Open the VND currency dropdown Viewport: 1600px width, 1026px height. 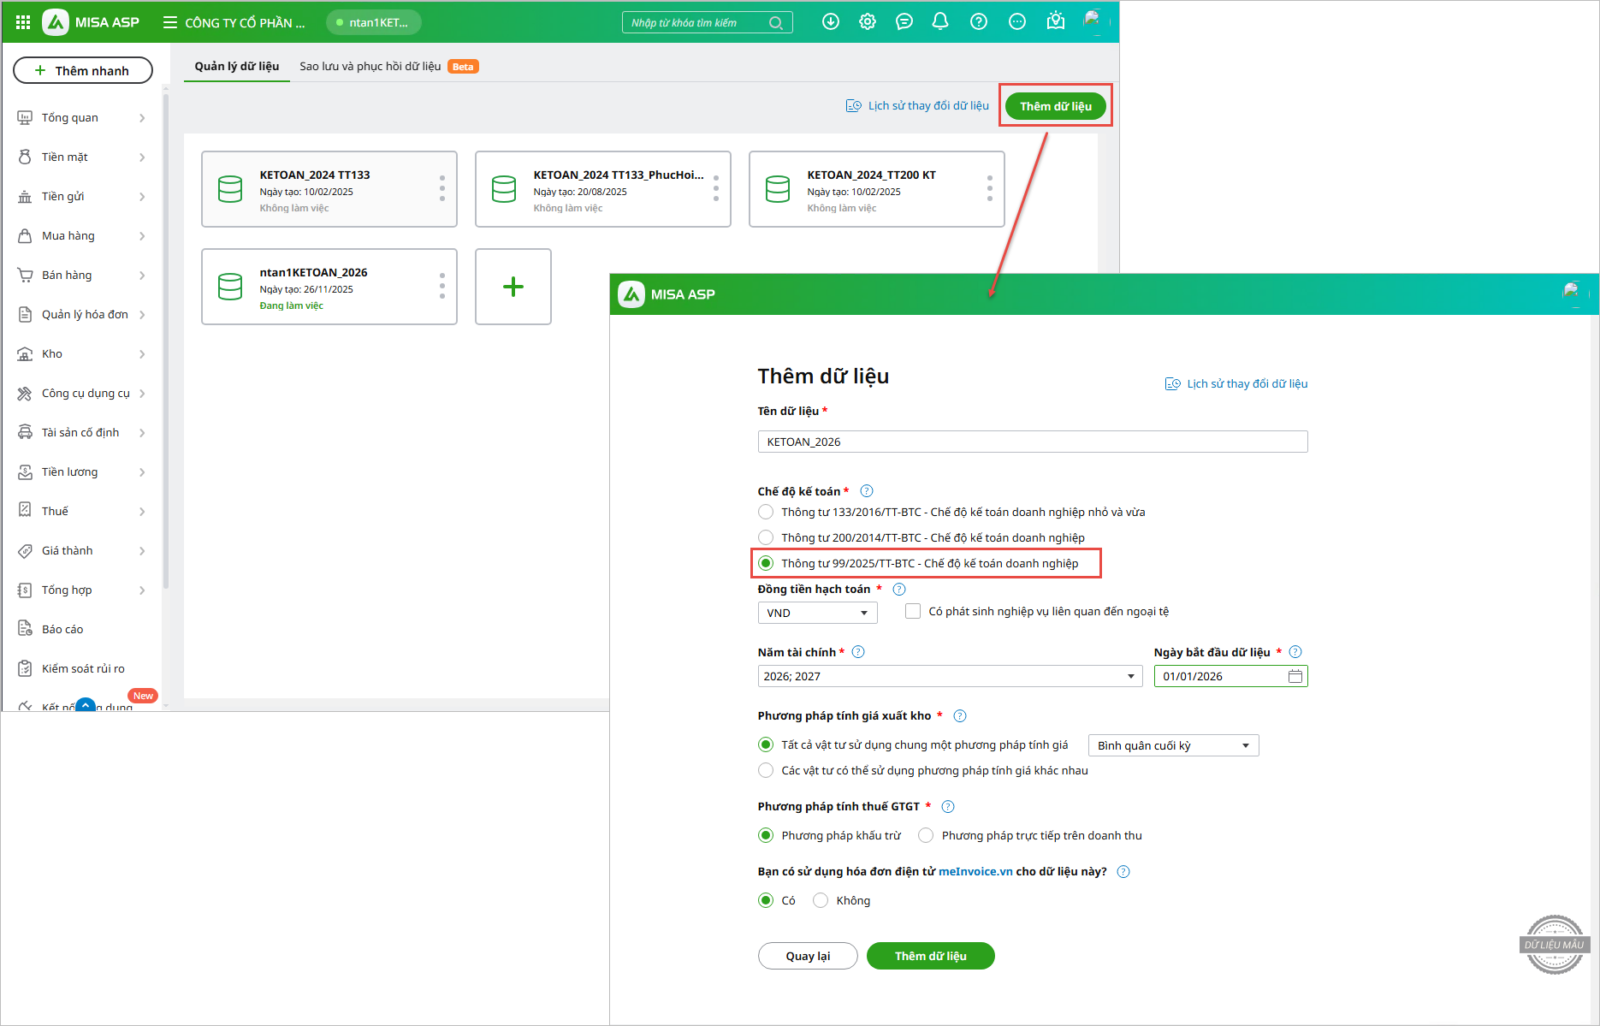(818, 613)
